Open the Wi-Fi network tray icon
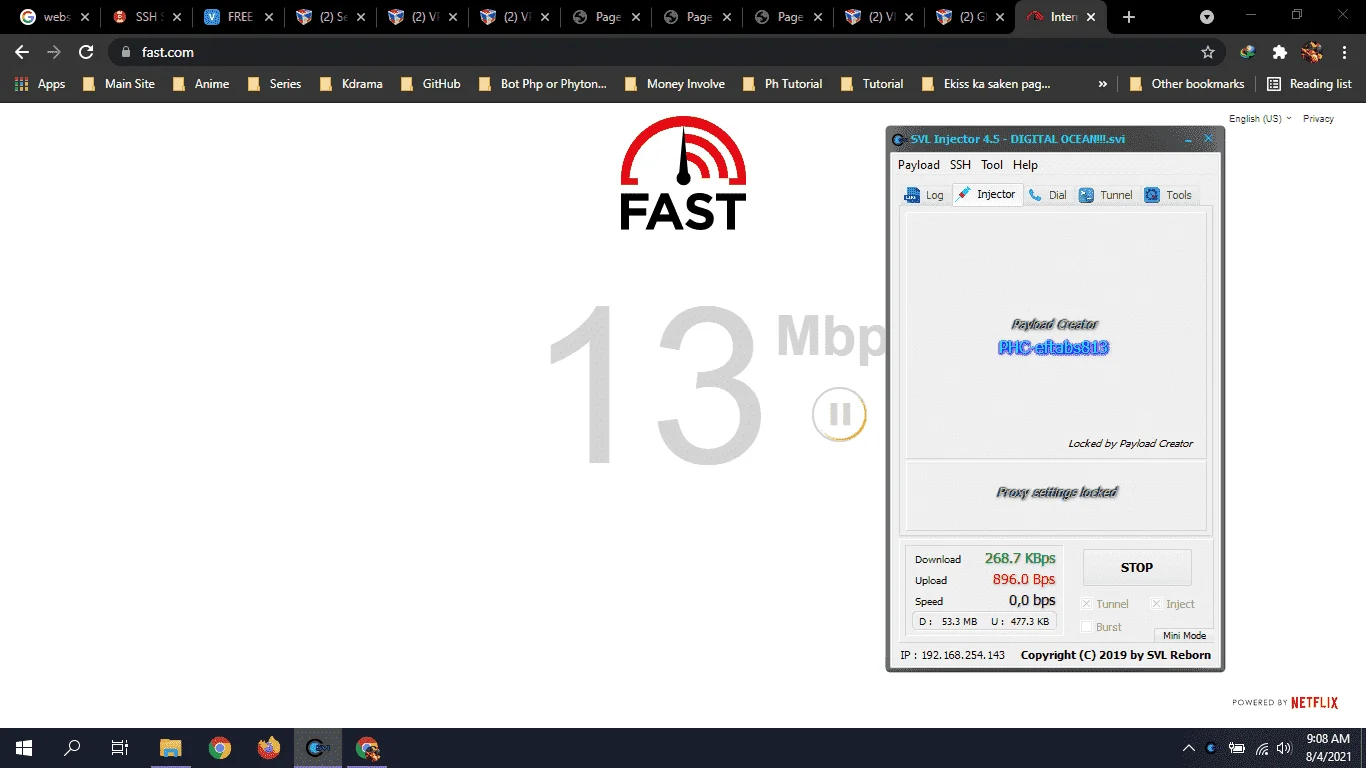The height and width of the screenshot is (768, 1366). click(x=1262, y=748)
